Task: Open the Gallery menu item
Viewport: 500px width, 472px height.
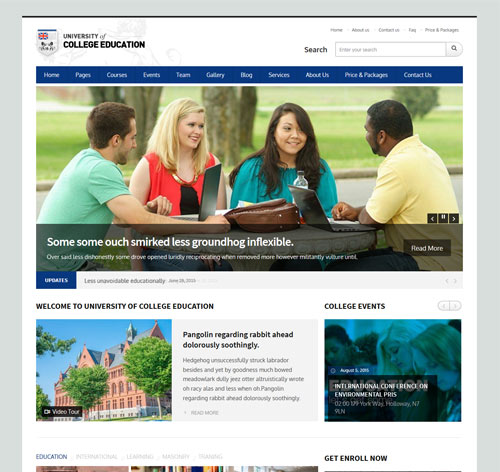Action: pyautogui.click(x=215, y=75)
